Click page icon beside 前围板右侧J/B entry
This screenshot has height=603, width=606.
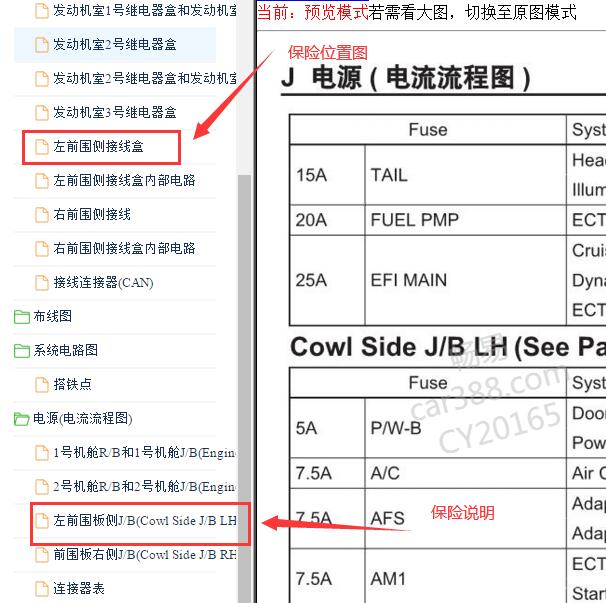42,555
